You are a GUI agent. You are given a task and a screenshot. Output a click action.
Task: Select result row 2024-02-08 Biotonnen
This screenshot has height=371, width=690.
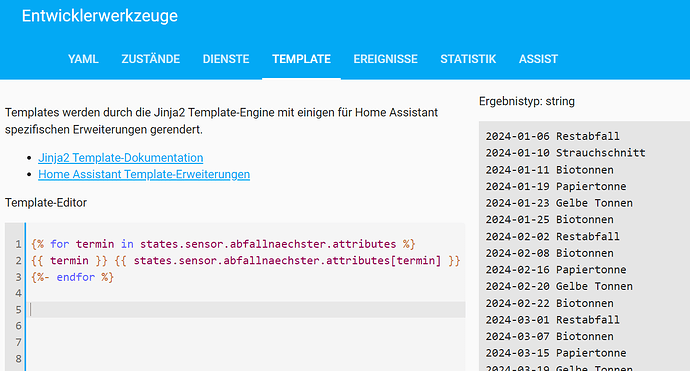tap(550, 253)
